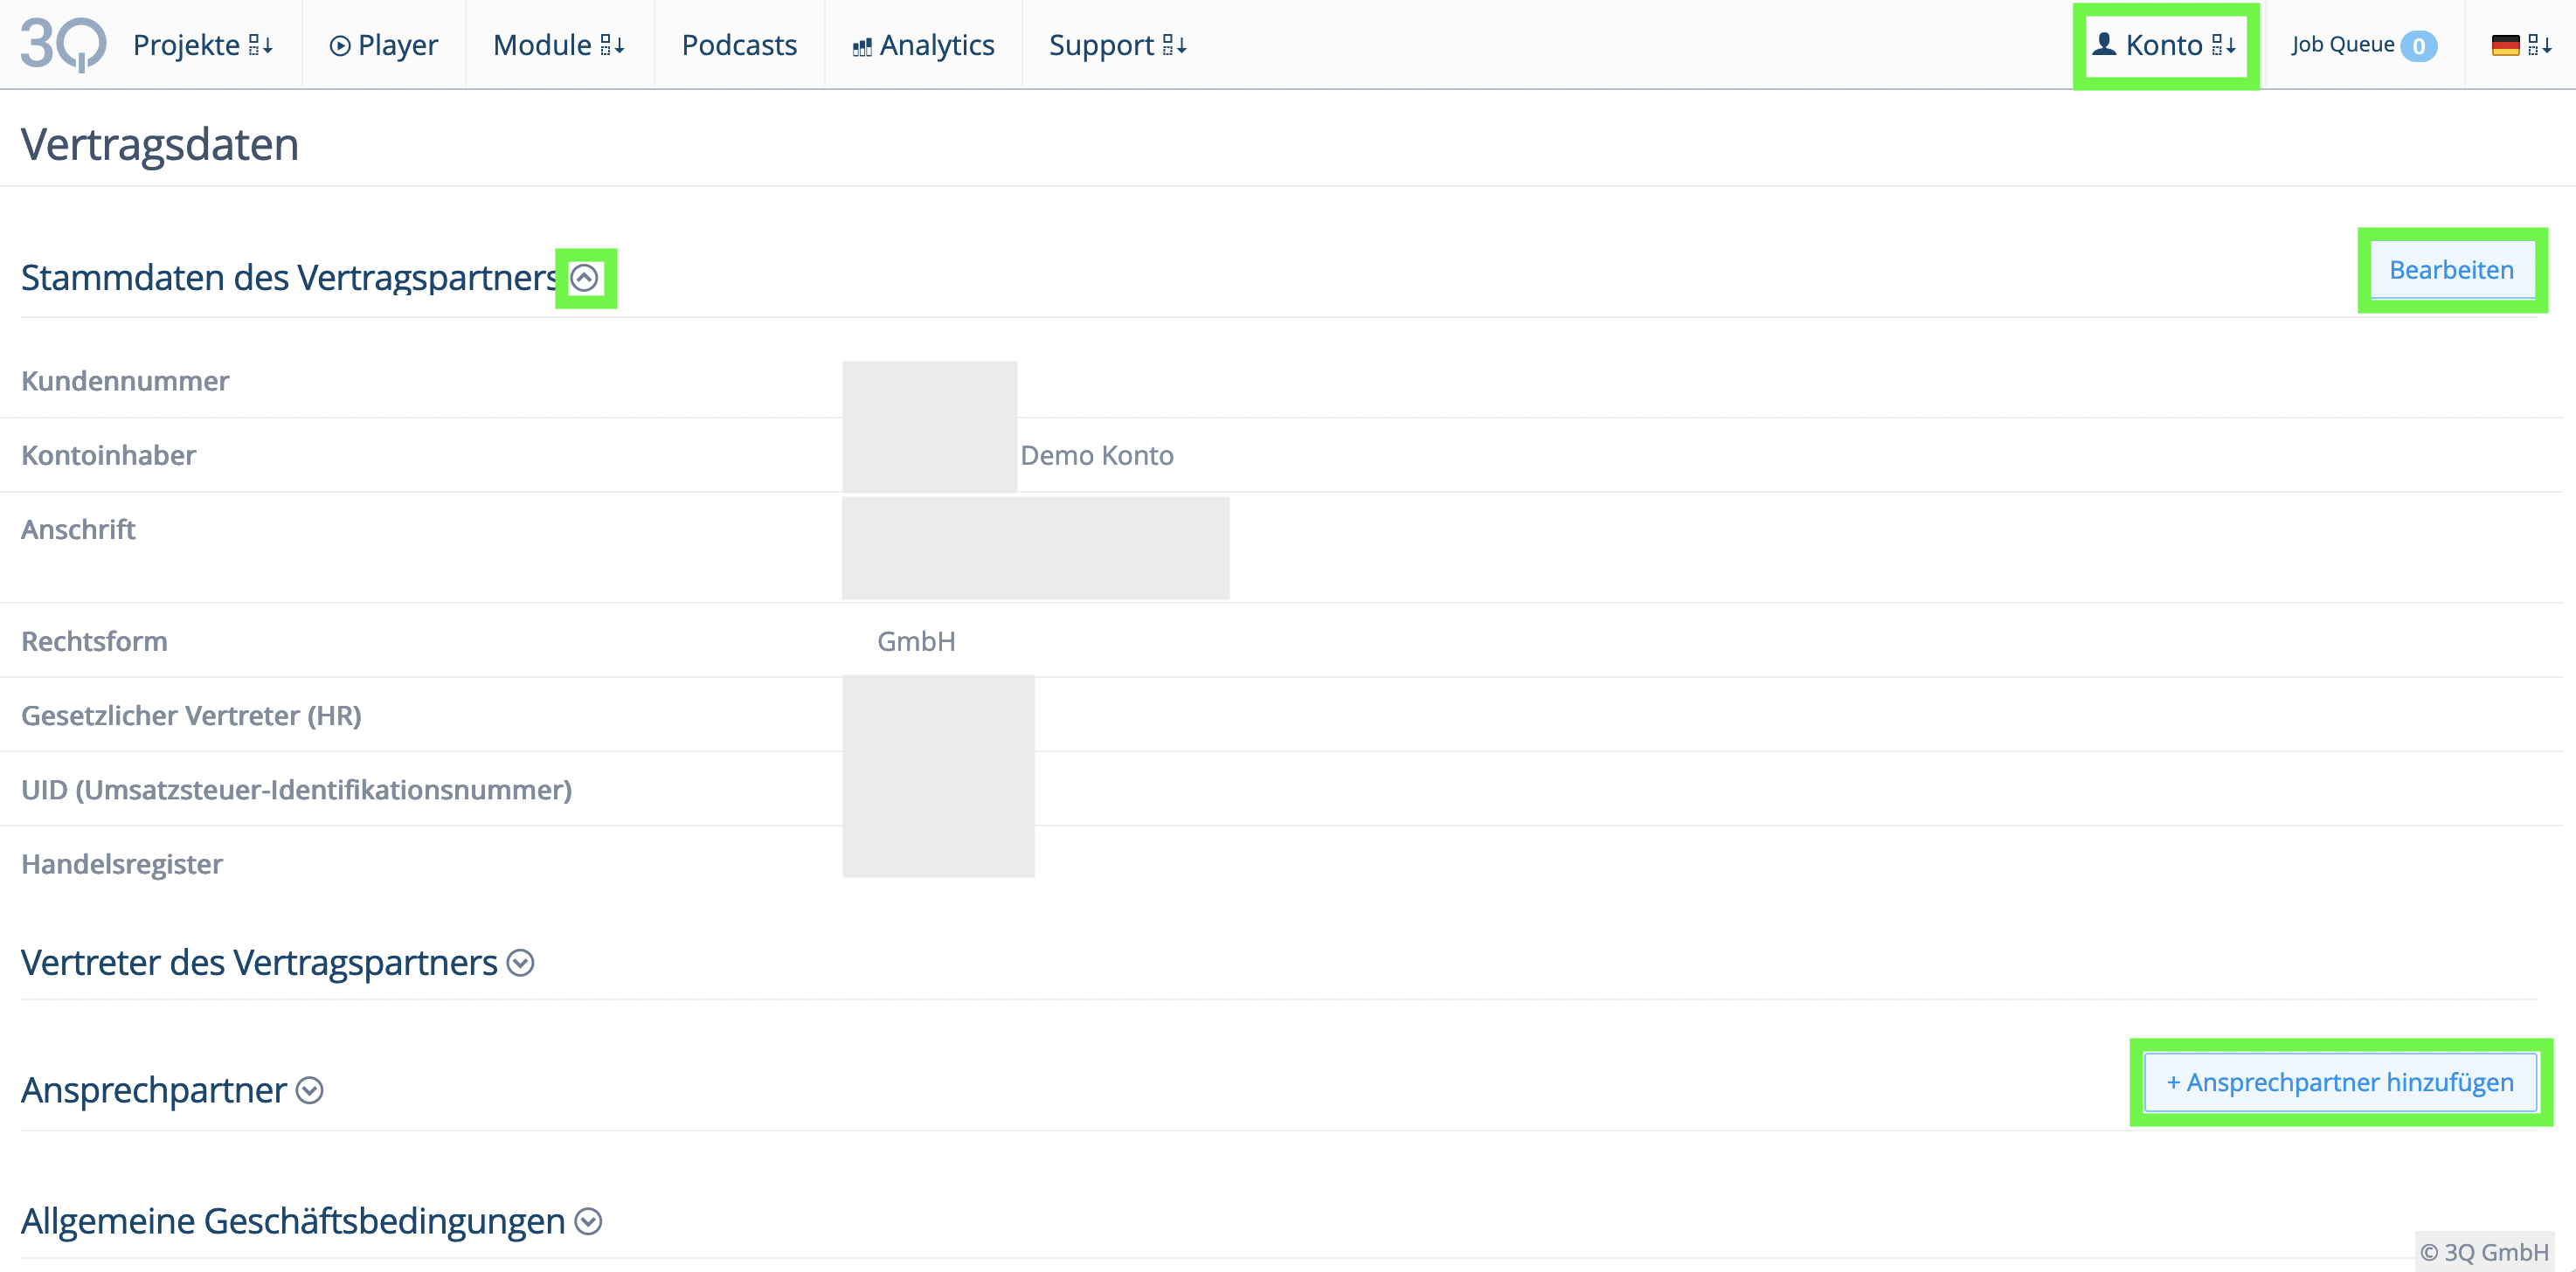Click the Analytics bar chart icon
The width and height of the screenshot is (2576, 1272).
tap(862, 47)
